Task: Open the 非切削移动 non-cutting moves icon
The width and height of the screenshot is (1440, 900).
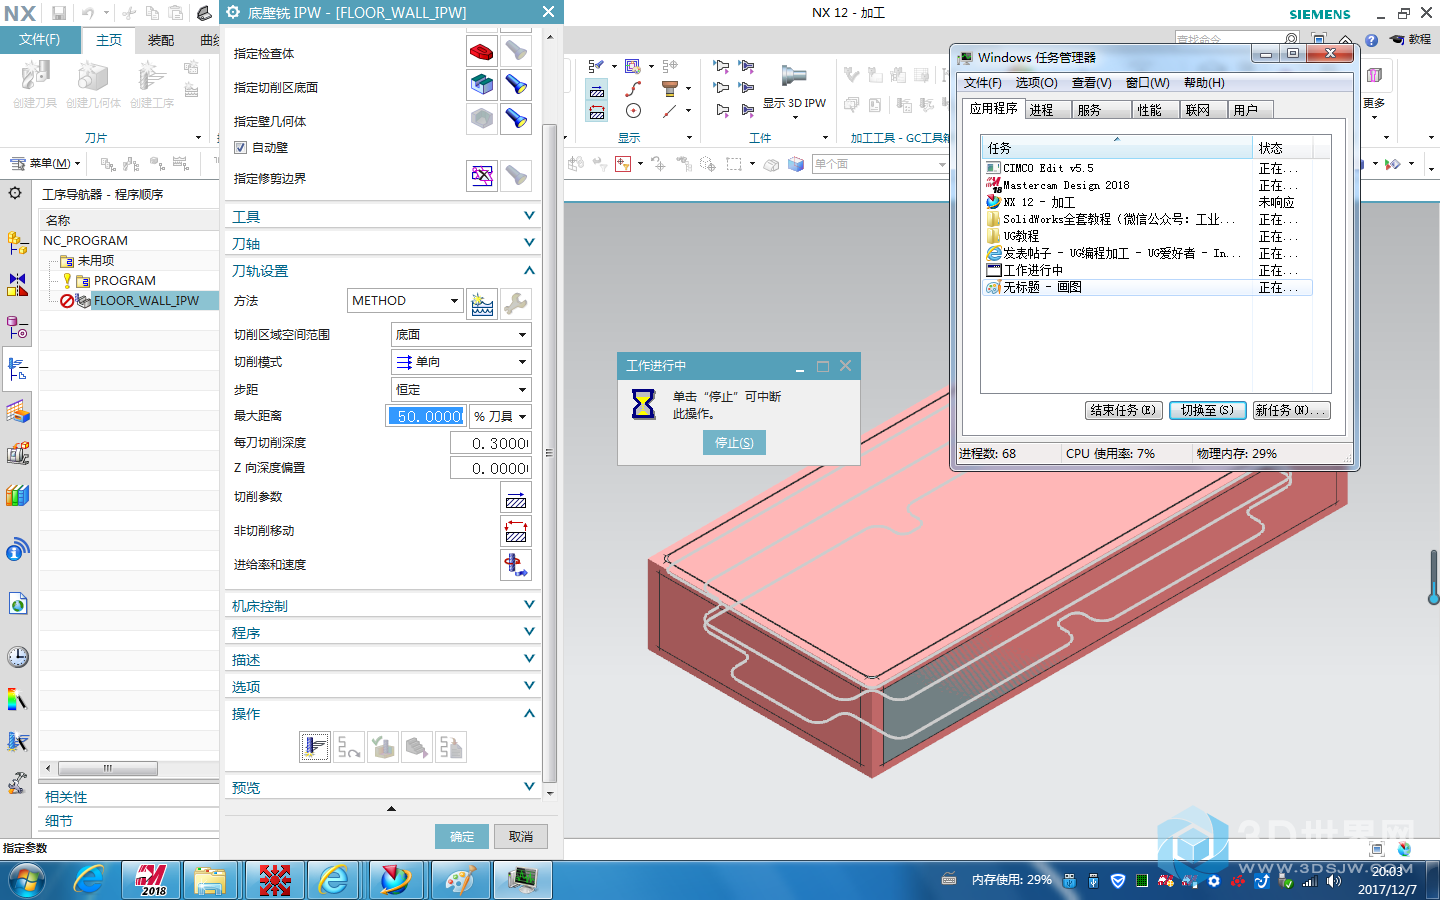Action: click(516, 532)
